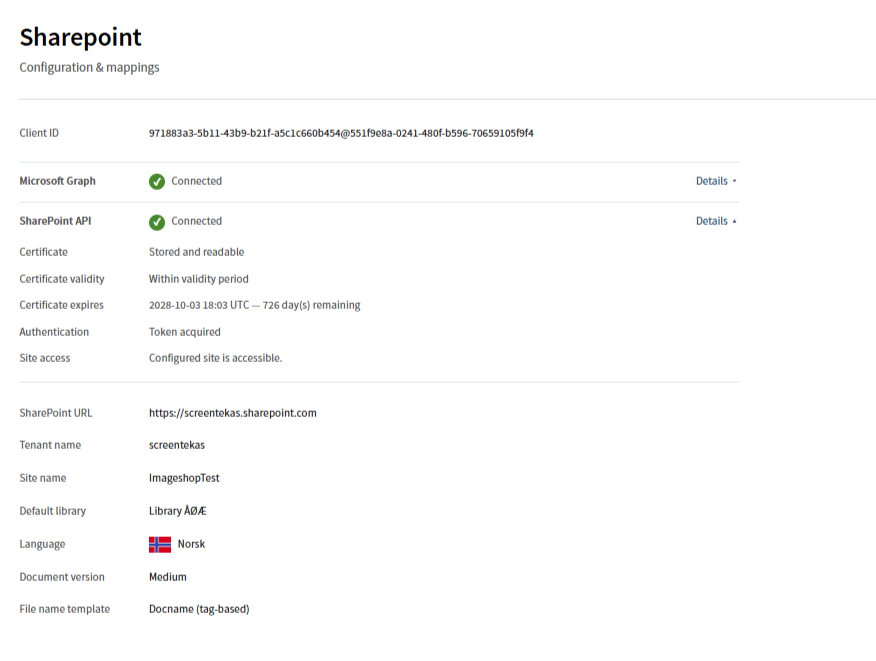
Task: Click the 'Default library' label
Action: tap(53, 511)
